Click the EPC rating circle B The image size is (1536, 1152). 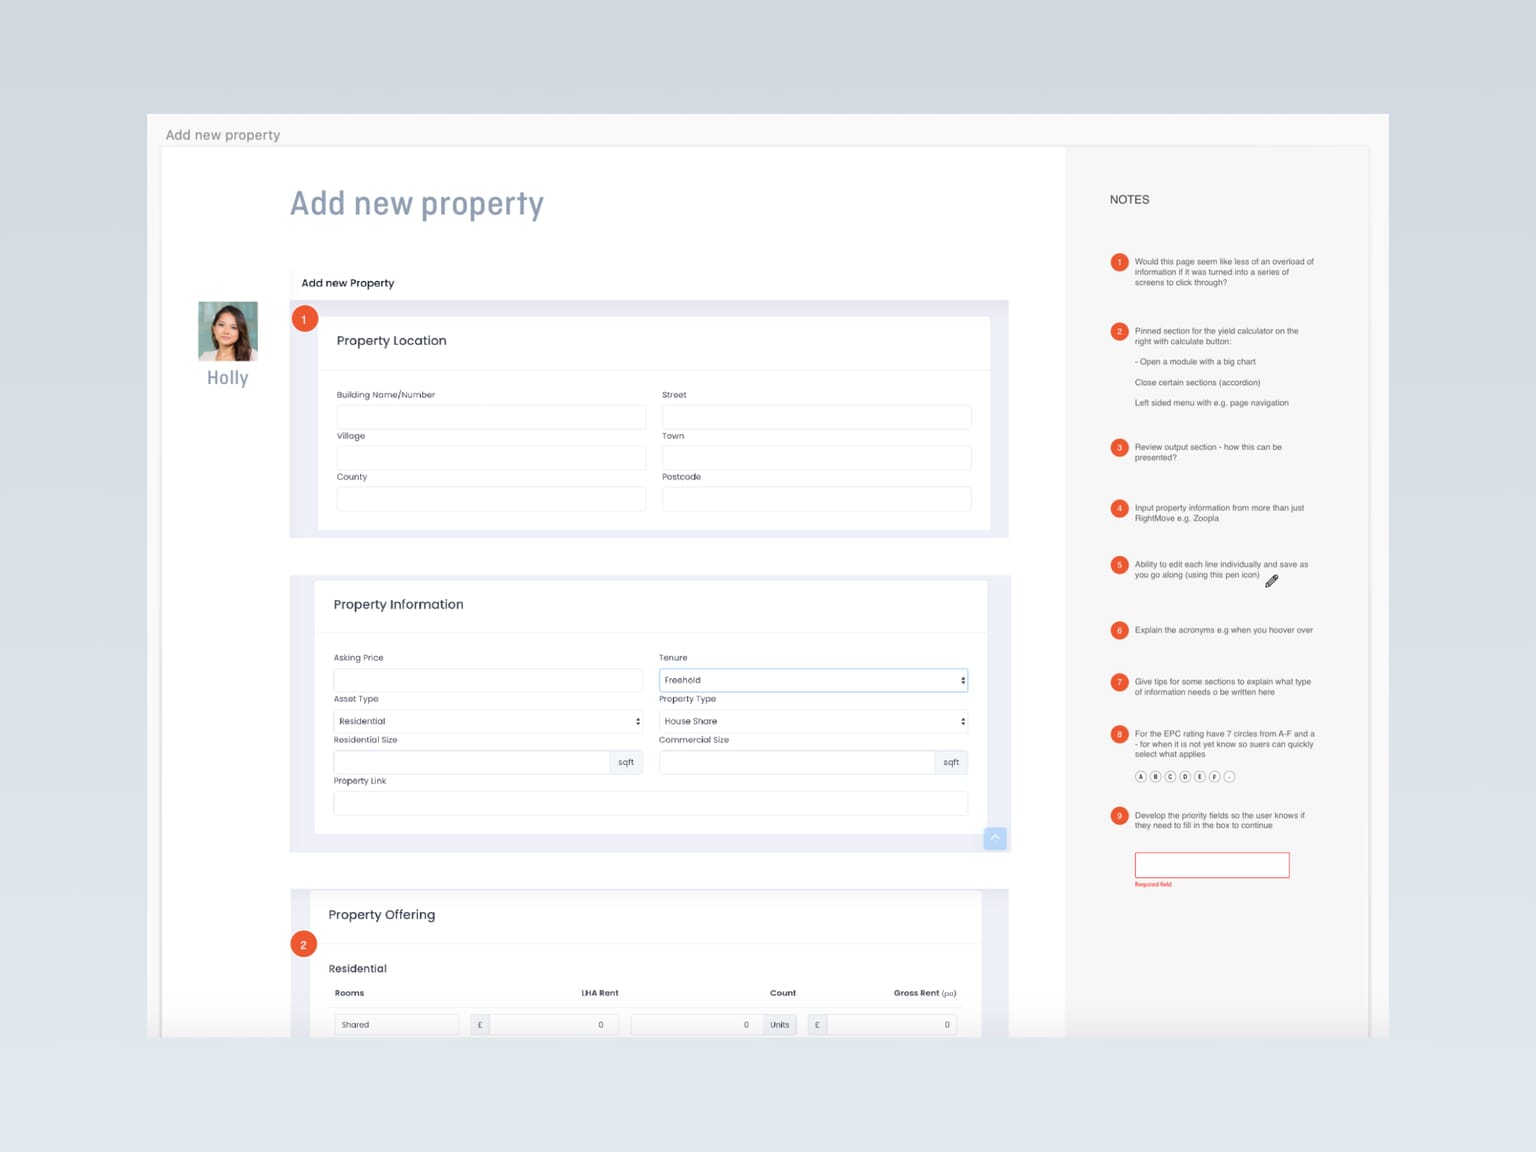1156,776
